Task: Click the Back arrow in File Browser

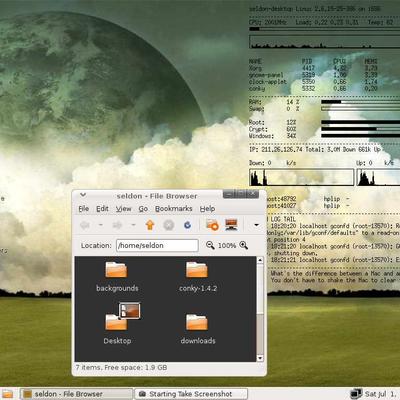Action: tap(85, 225)
